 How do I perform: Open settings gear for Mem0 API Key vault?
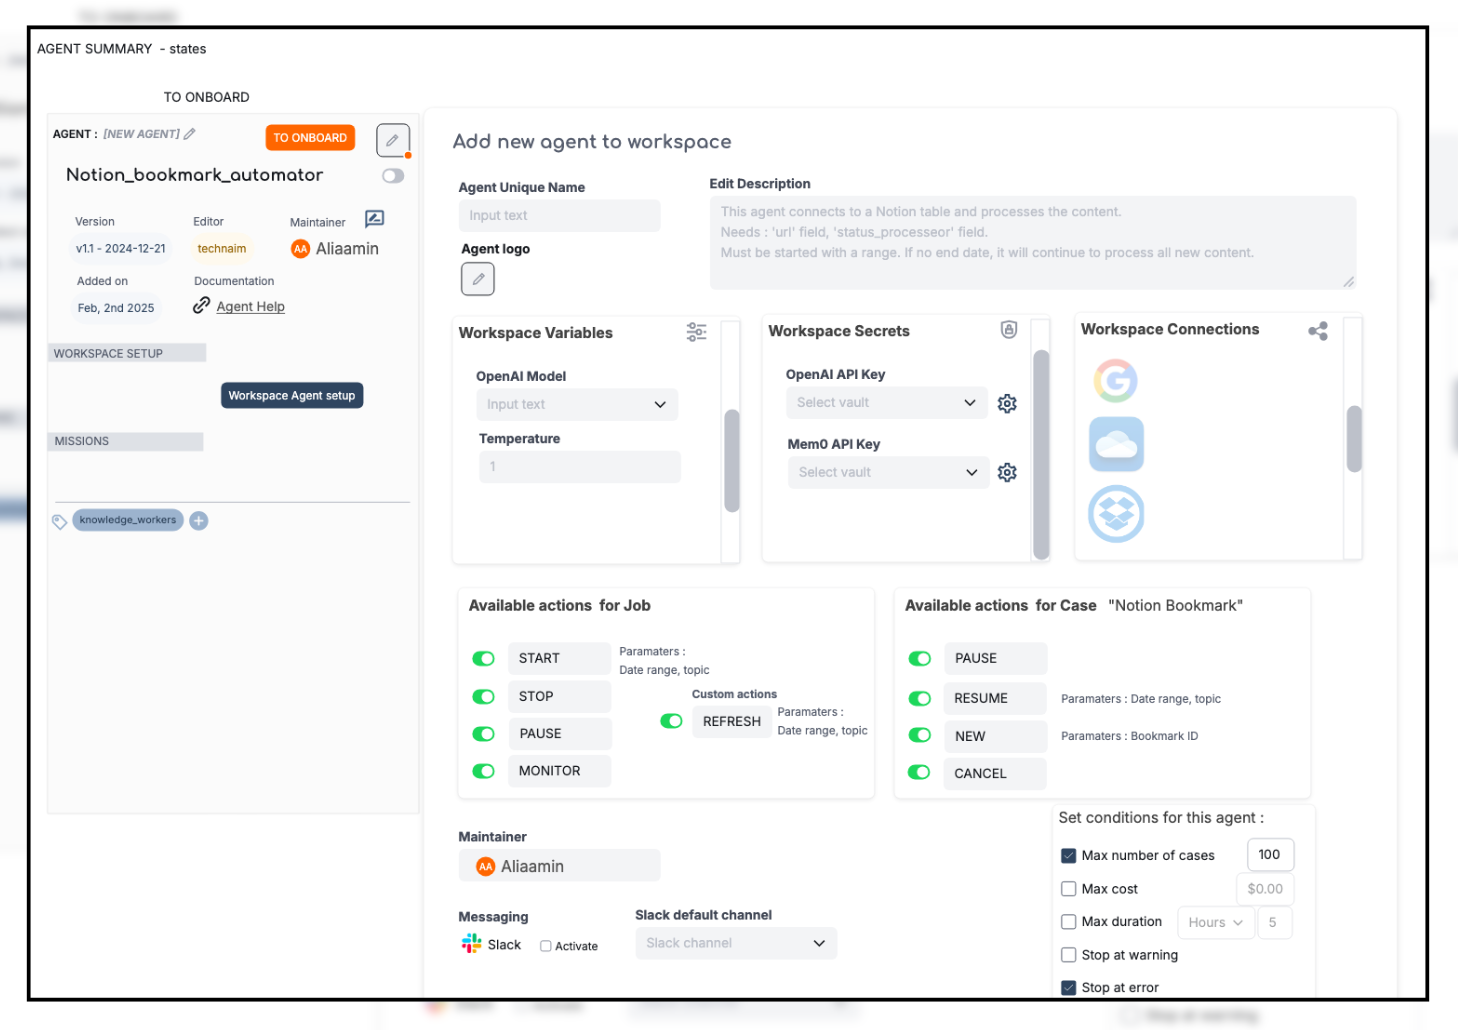point(1007,472)
